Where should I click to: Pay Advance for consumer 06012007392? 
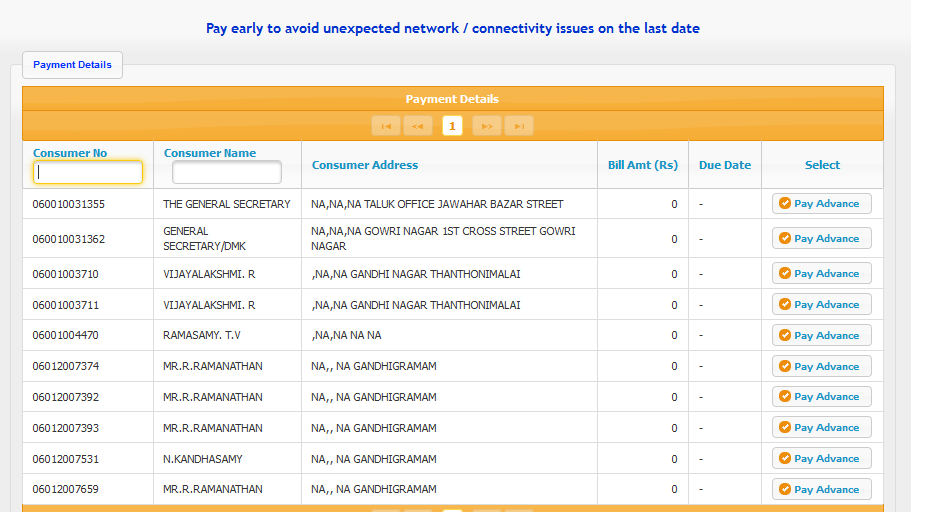(821, 397)
